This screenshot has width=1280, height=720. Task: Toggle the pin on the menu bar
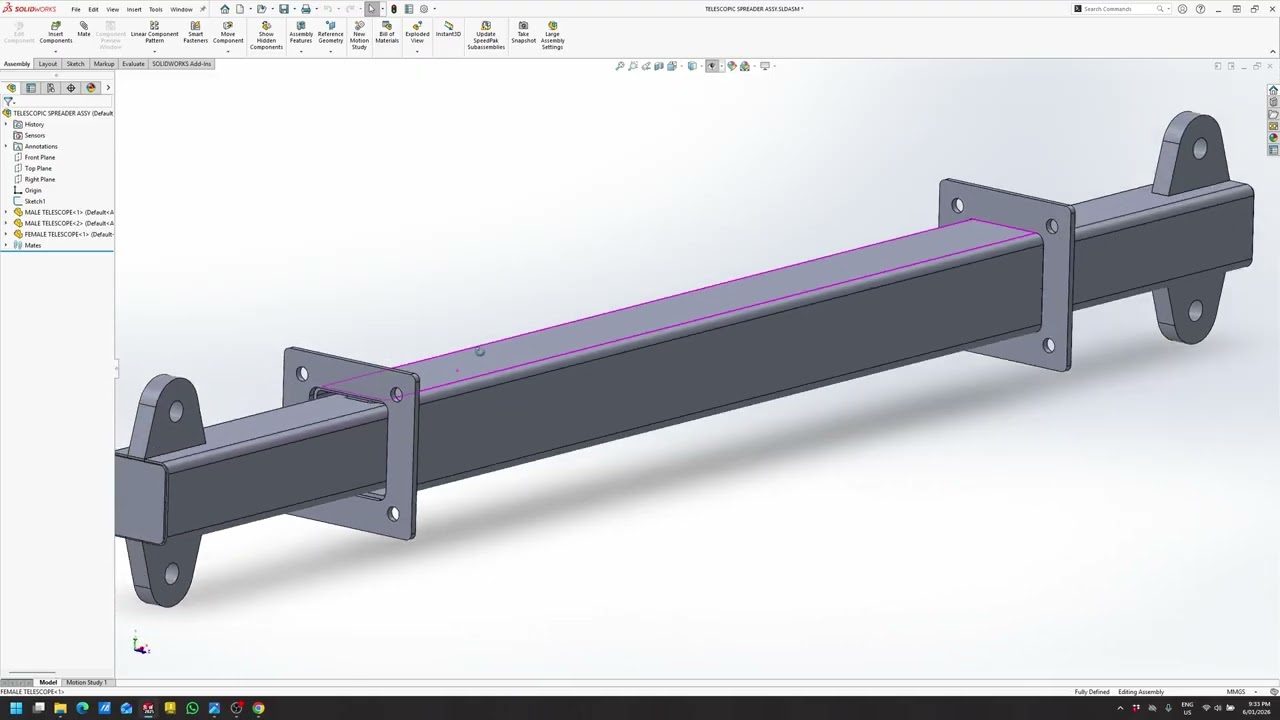click(x=203, y=9)
